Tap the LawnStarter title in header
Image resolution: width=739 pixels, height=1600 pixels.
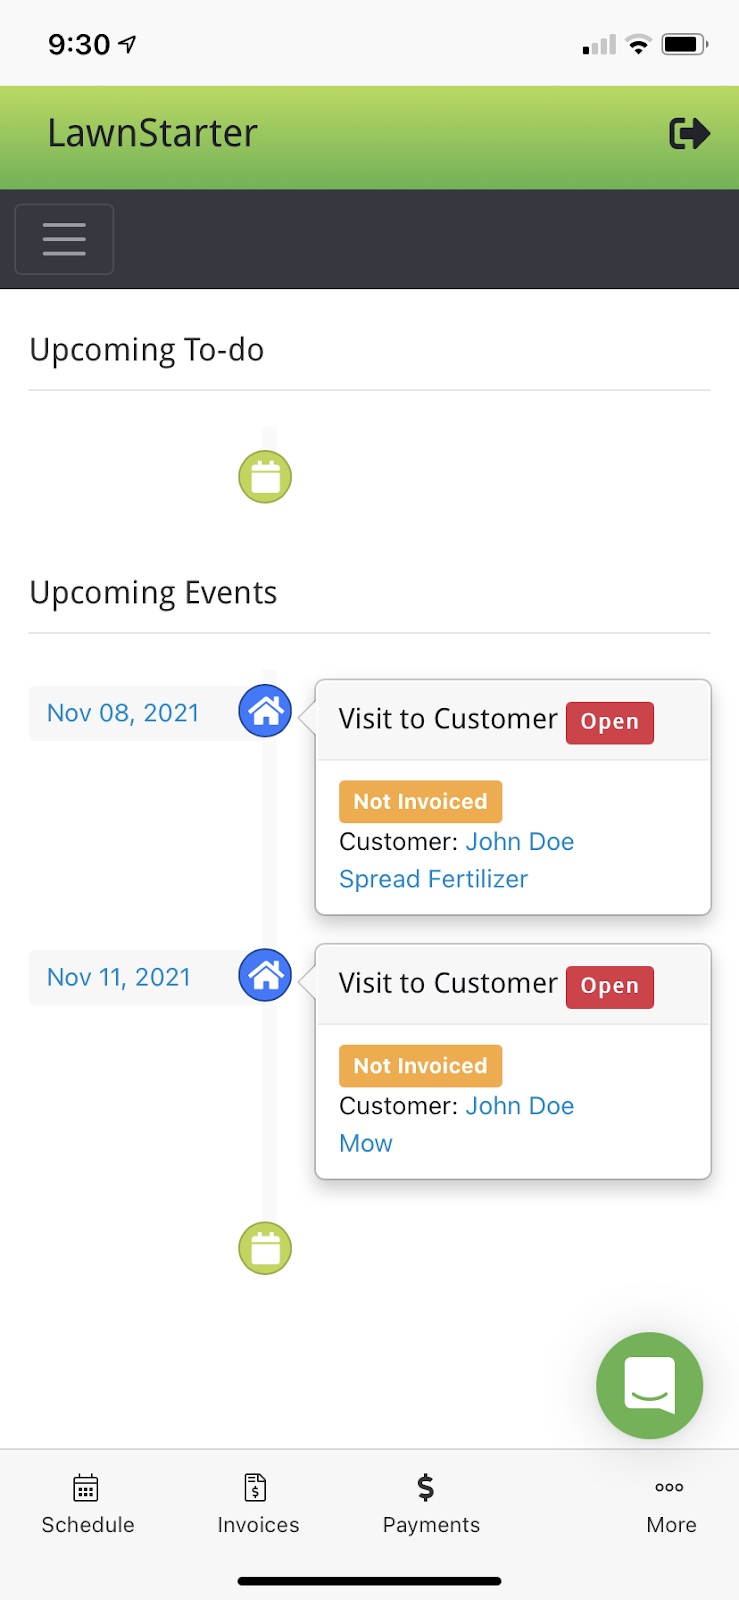click(x=152, y=133)
